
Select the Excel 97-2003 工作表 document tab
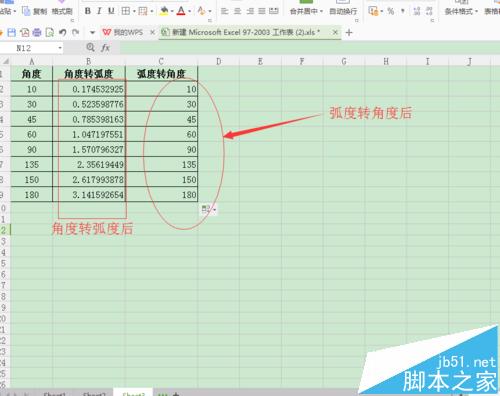point(241,32)
